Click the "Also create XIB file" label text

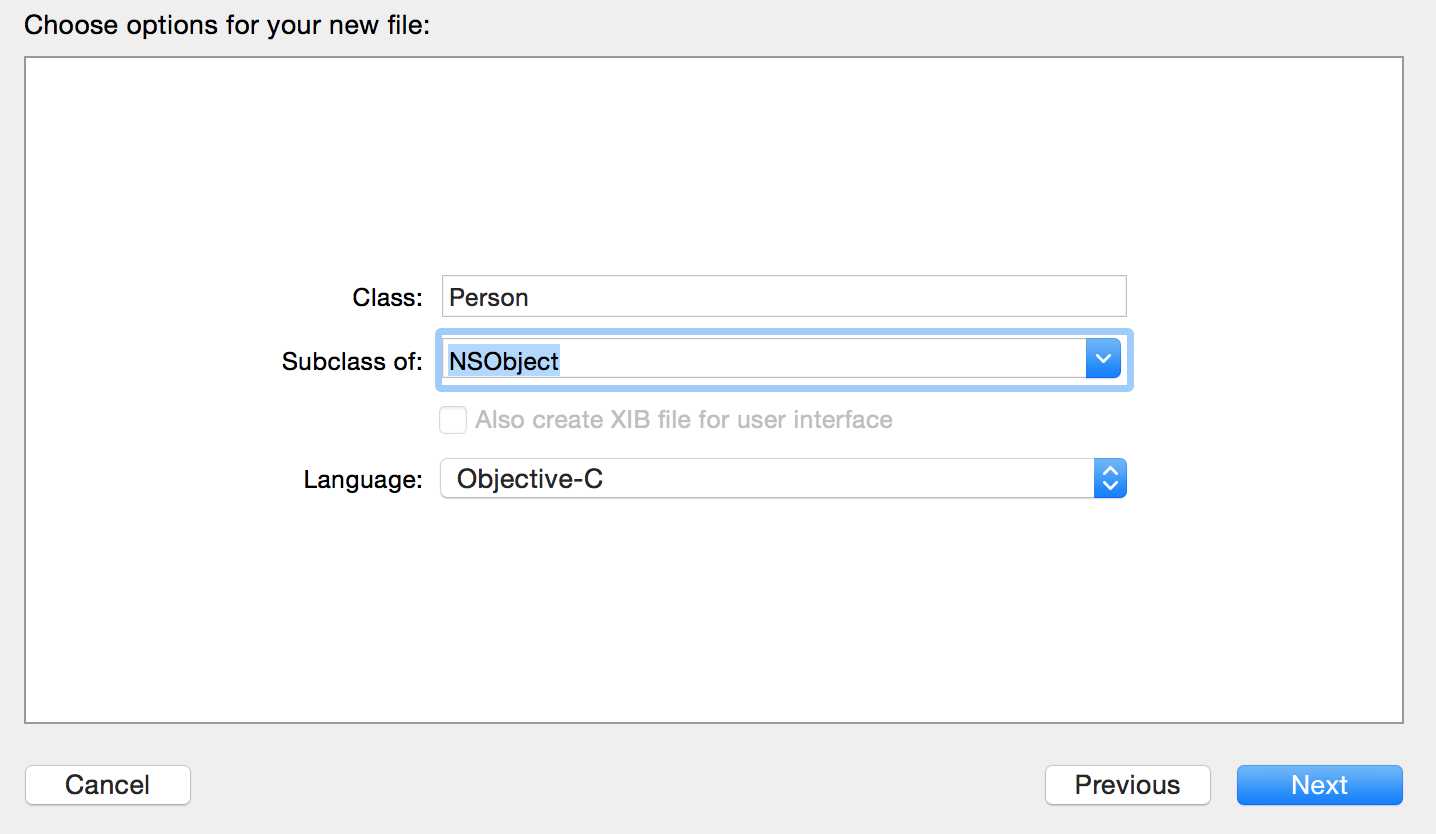pyautogui.click(x=684, y=420)
